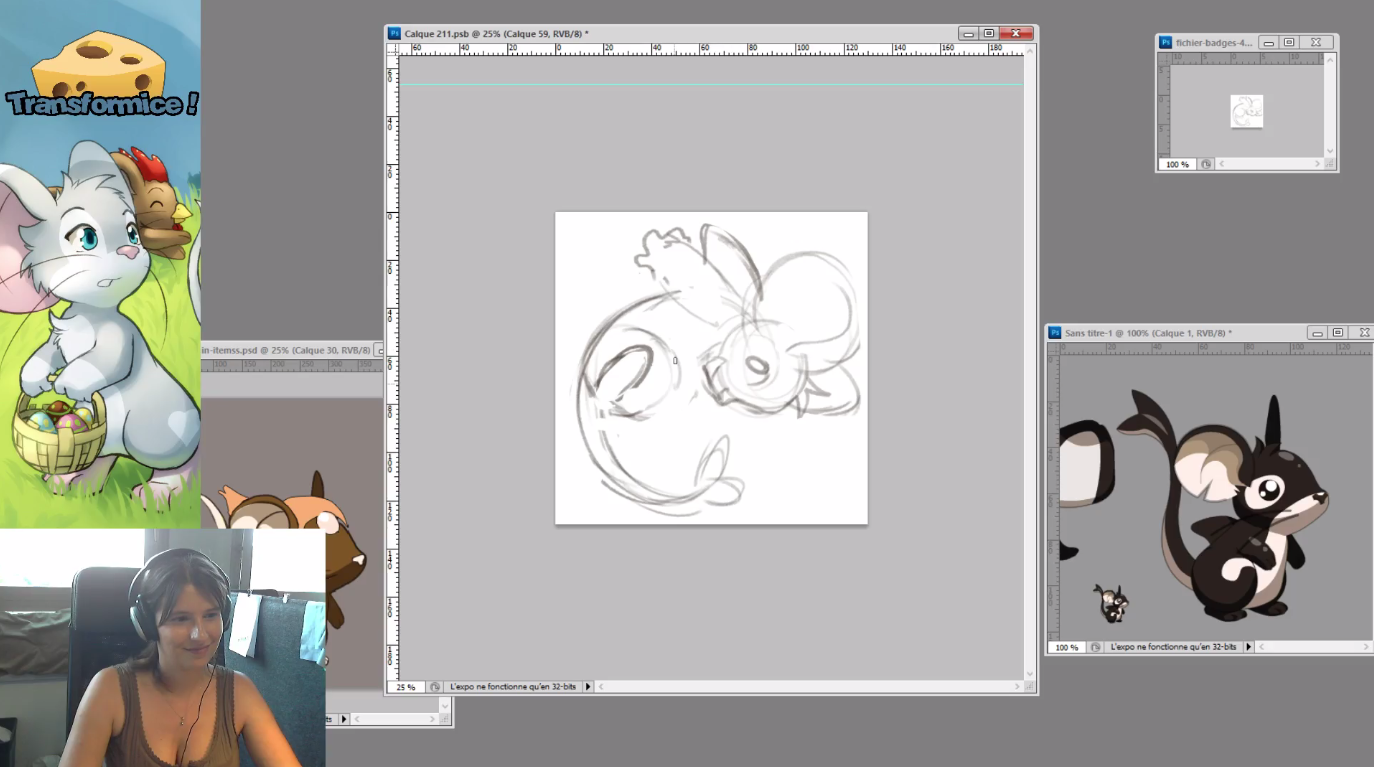Click left scroll arrow in Sans titre-1 window

pos(1262,647)
